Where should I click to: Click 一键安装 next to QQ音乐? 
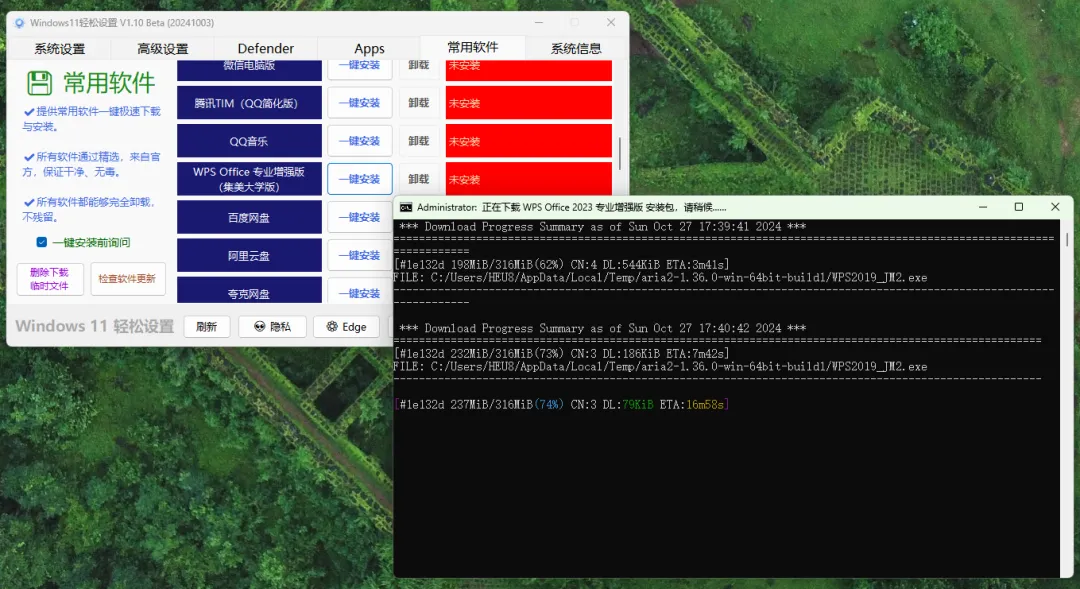pyautogui.click(x=360, y=140)
